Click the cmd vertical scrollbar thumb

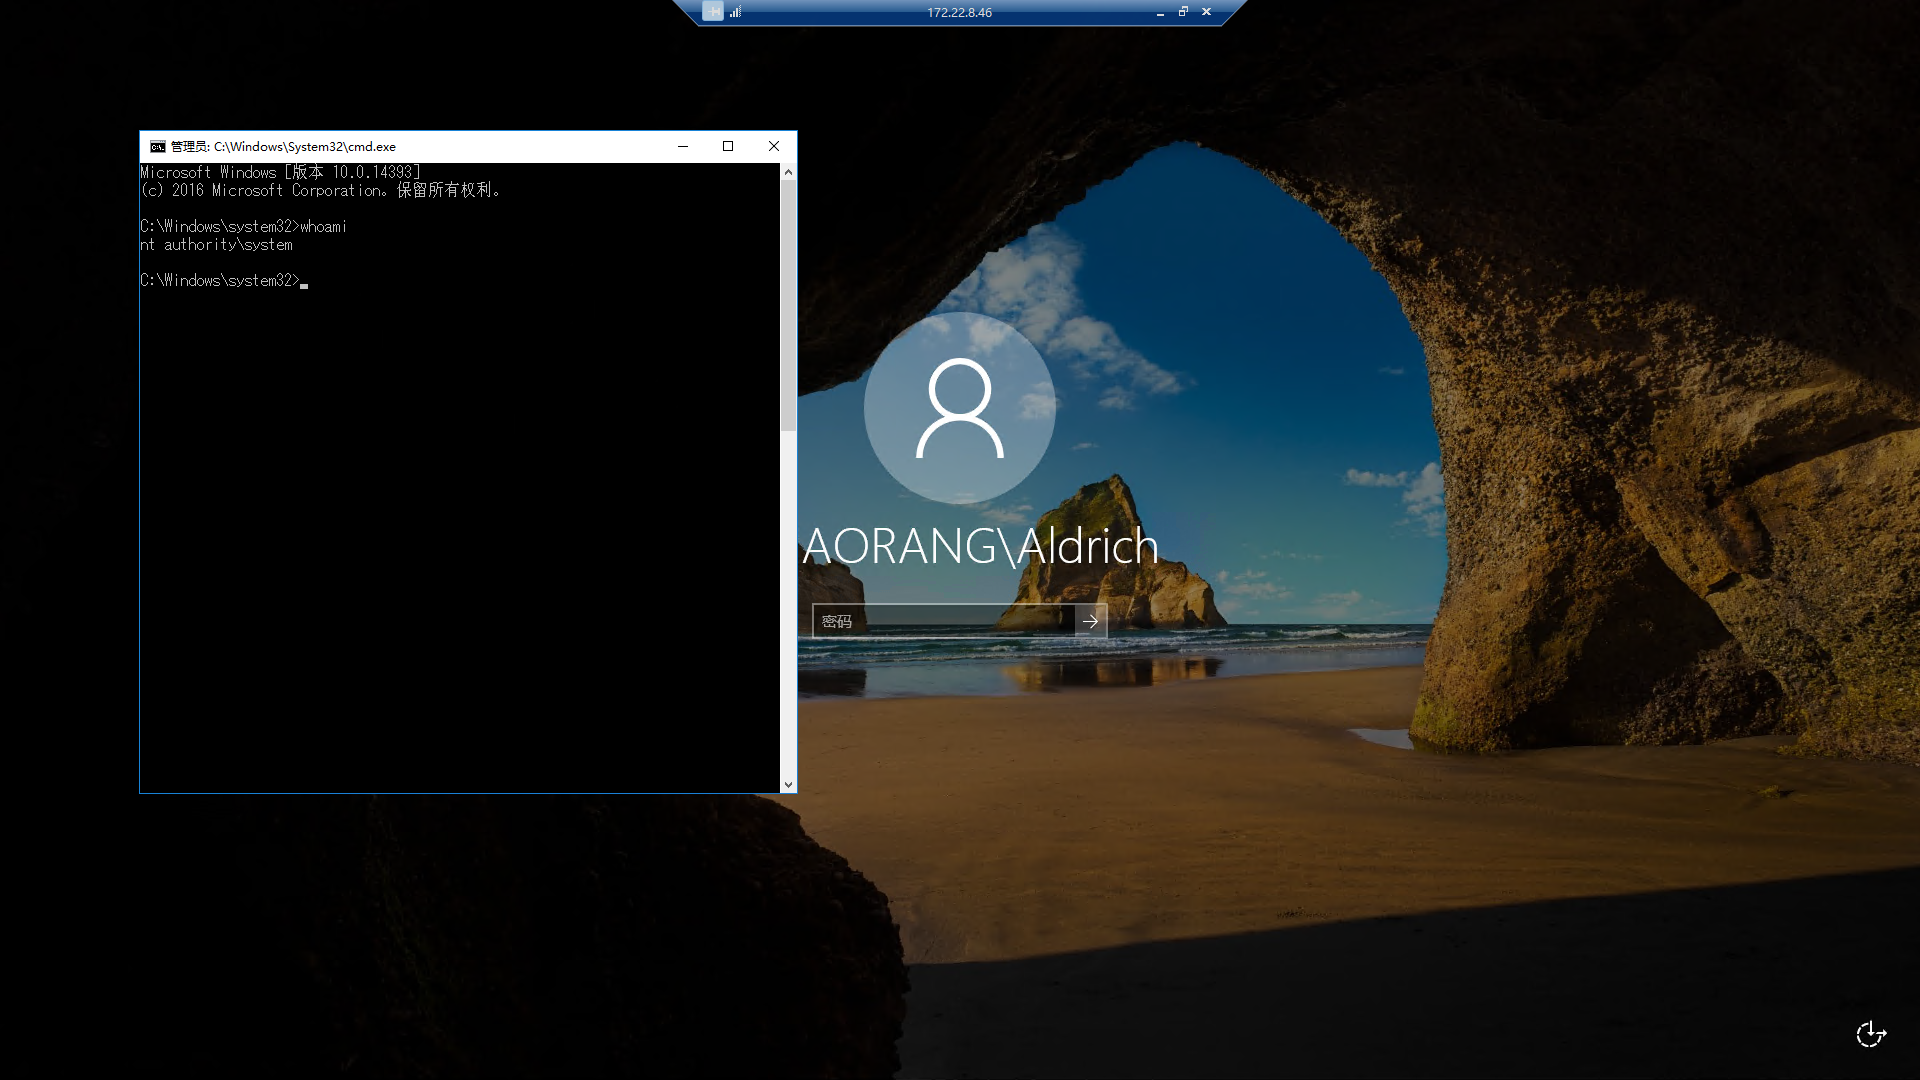788,306
